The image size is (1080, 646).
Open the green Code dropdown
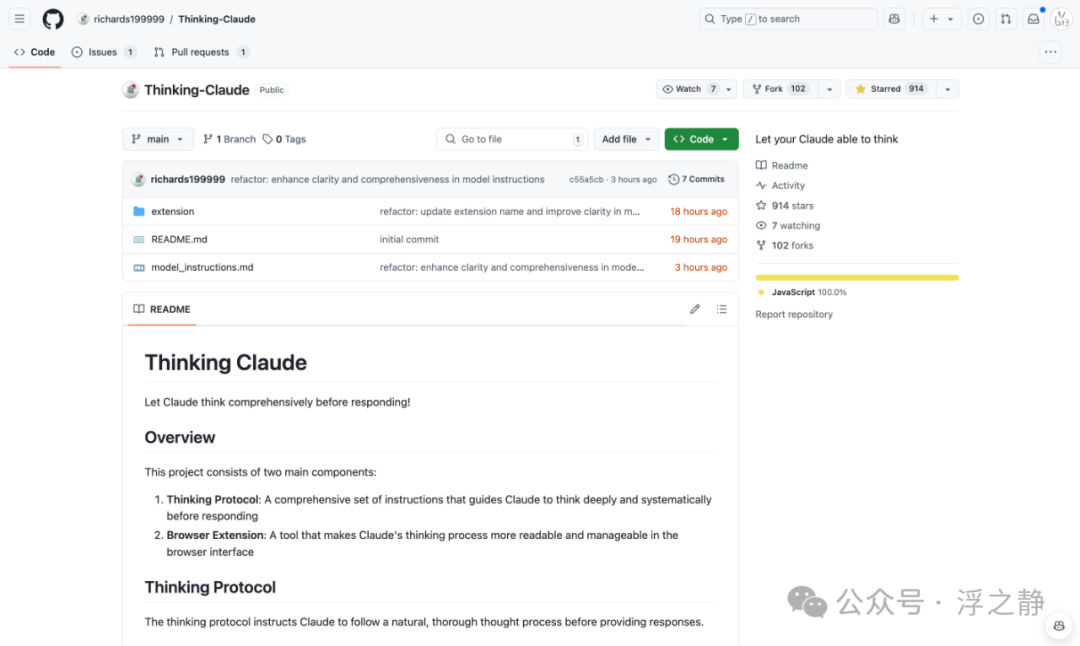701,139
